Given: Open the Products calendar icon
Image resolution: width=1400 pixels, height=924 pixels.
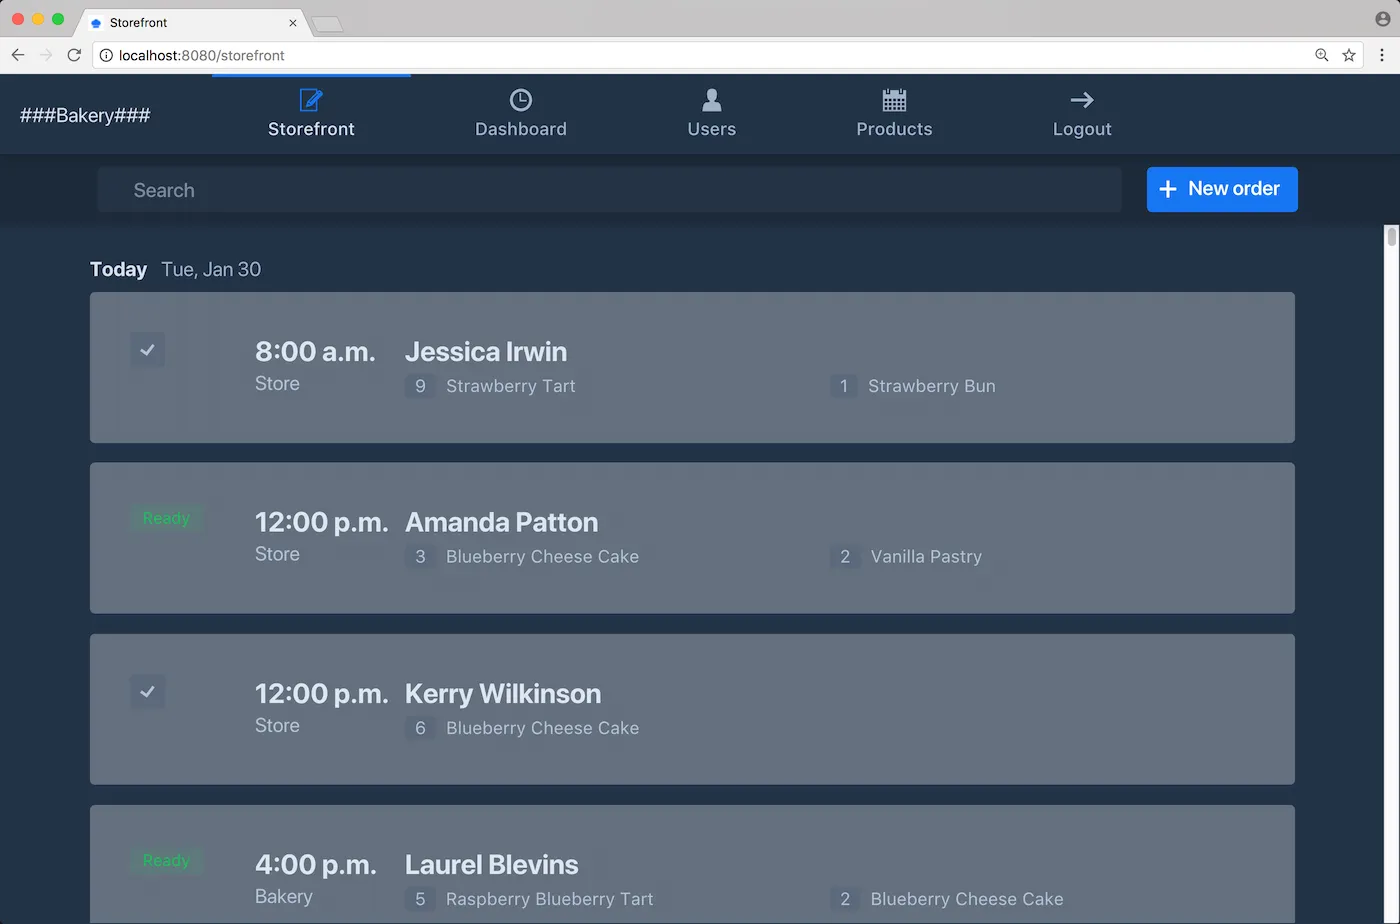Looking at the screenshot, I should tap(894, 100).
